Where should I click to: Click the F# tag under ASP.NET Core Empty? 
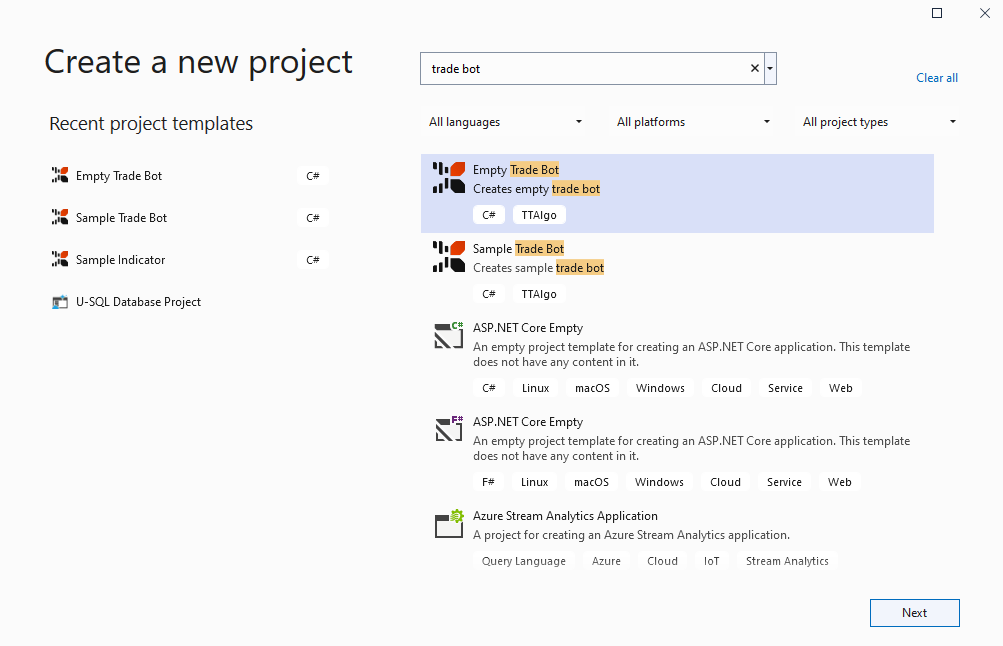click(x=488, y=482)
